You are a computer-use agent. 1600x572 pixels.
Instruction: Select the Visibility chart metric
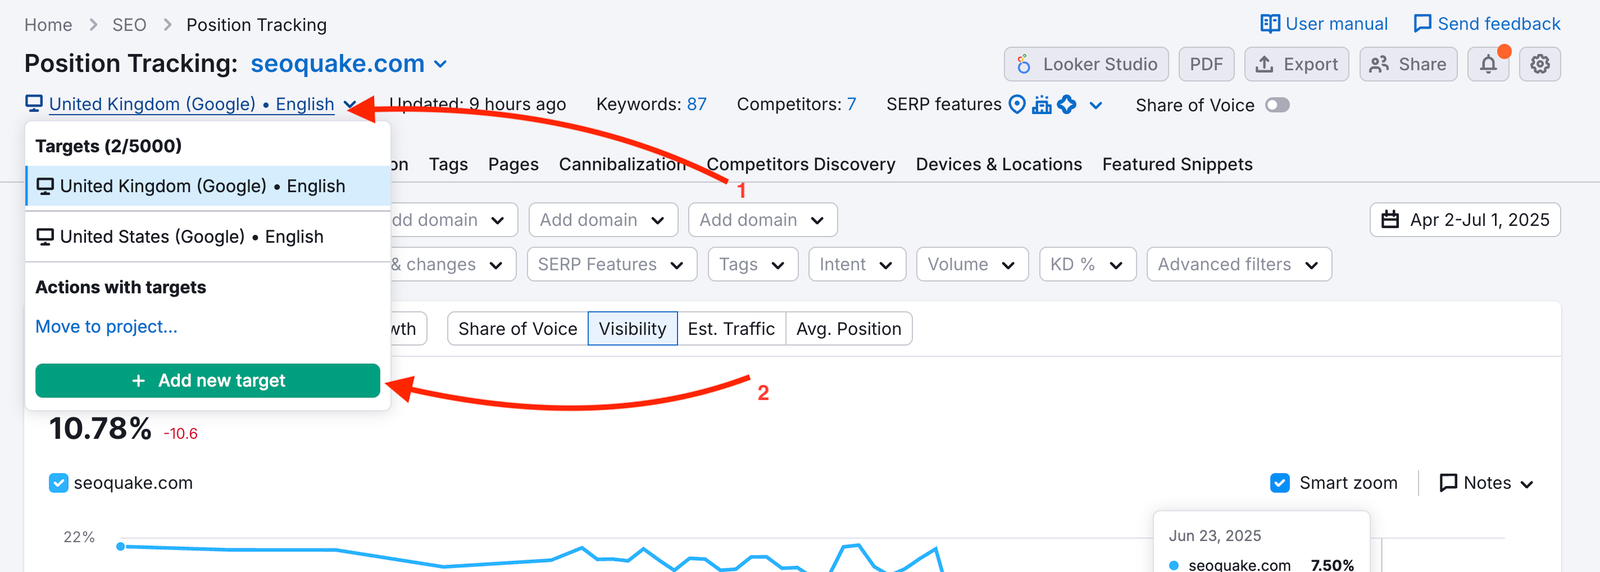coord(632,329)
